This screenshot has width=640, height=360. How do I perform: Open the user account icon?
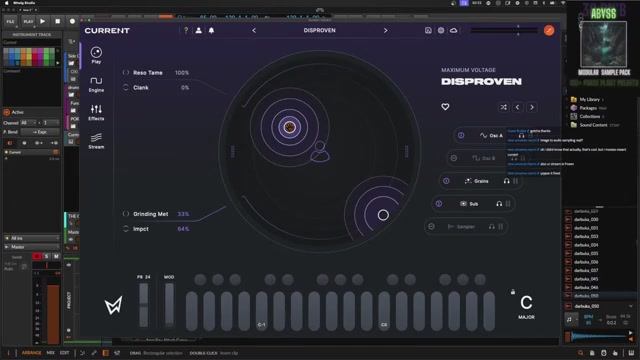coord(198,30)
